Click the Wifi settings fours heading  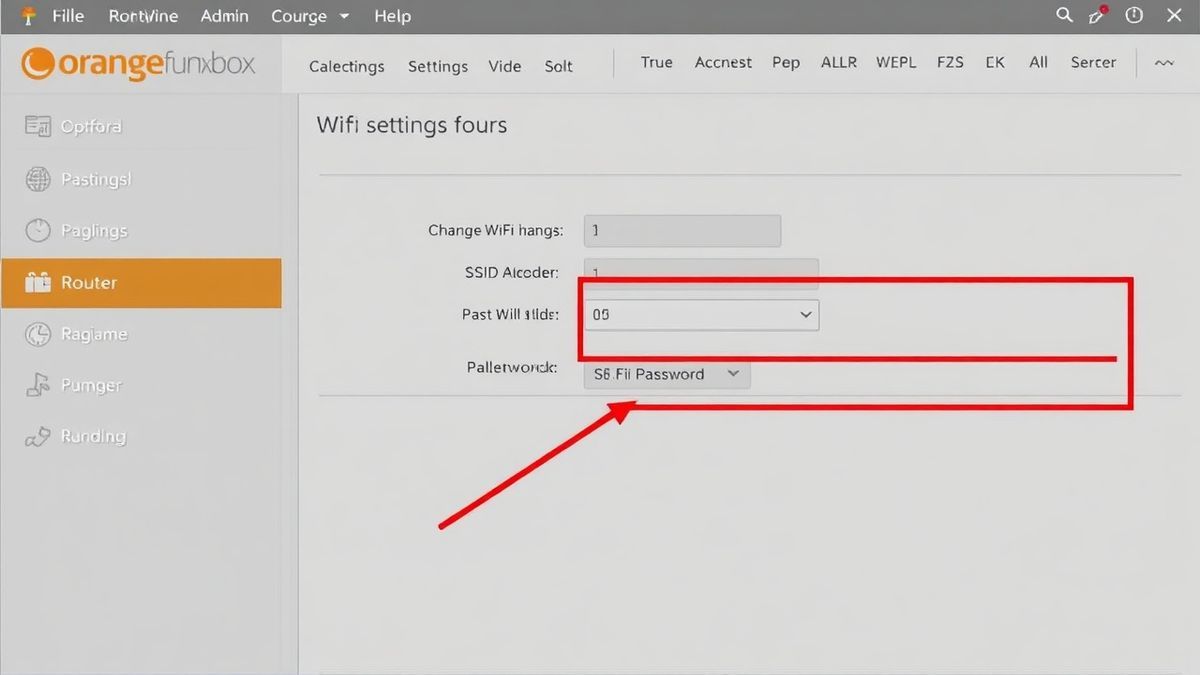tap(412, 125)
